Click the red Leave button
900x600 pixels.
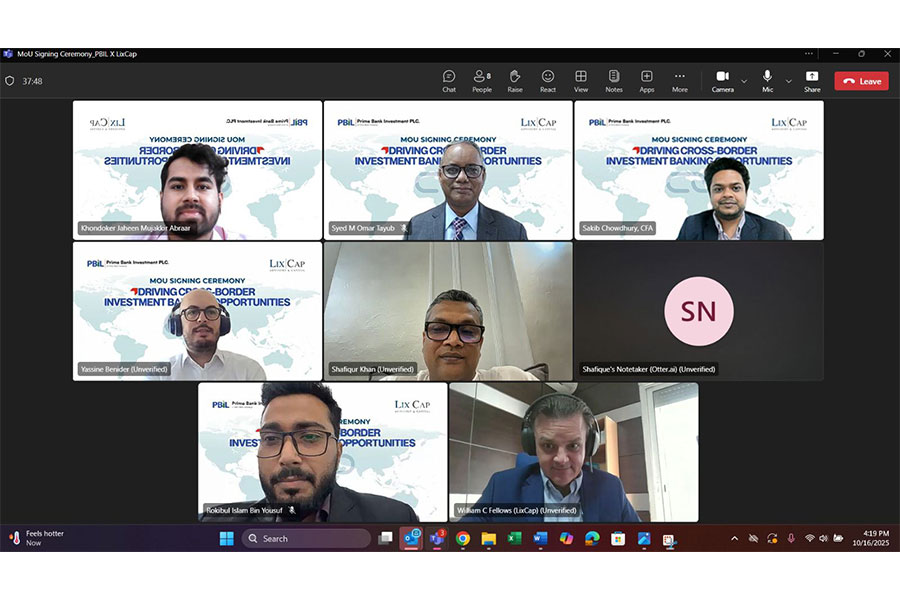(862, 81)
